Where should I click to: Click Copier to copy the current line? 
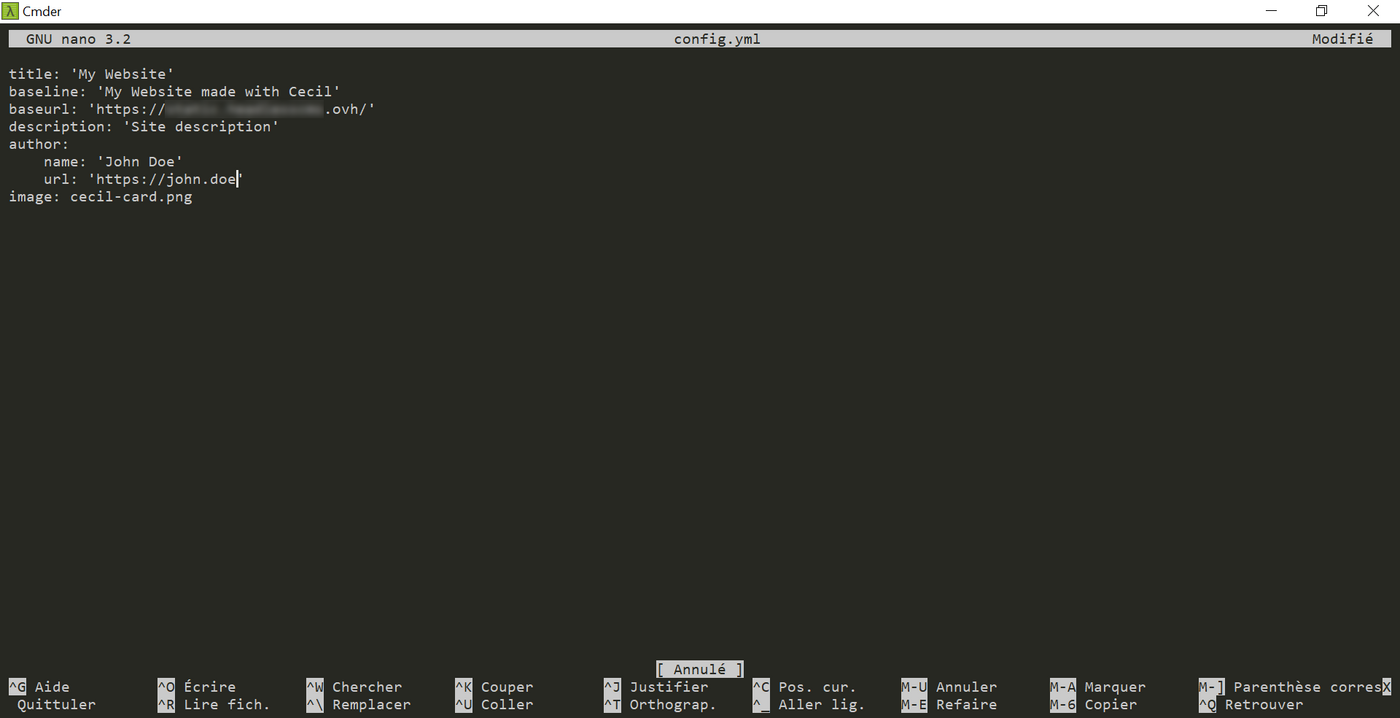(x=1111, y=704)
